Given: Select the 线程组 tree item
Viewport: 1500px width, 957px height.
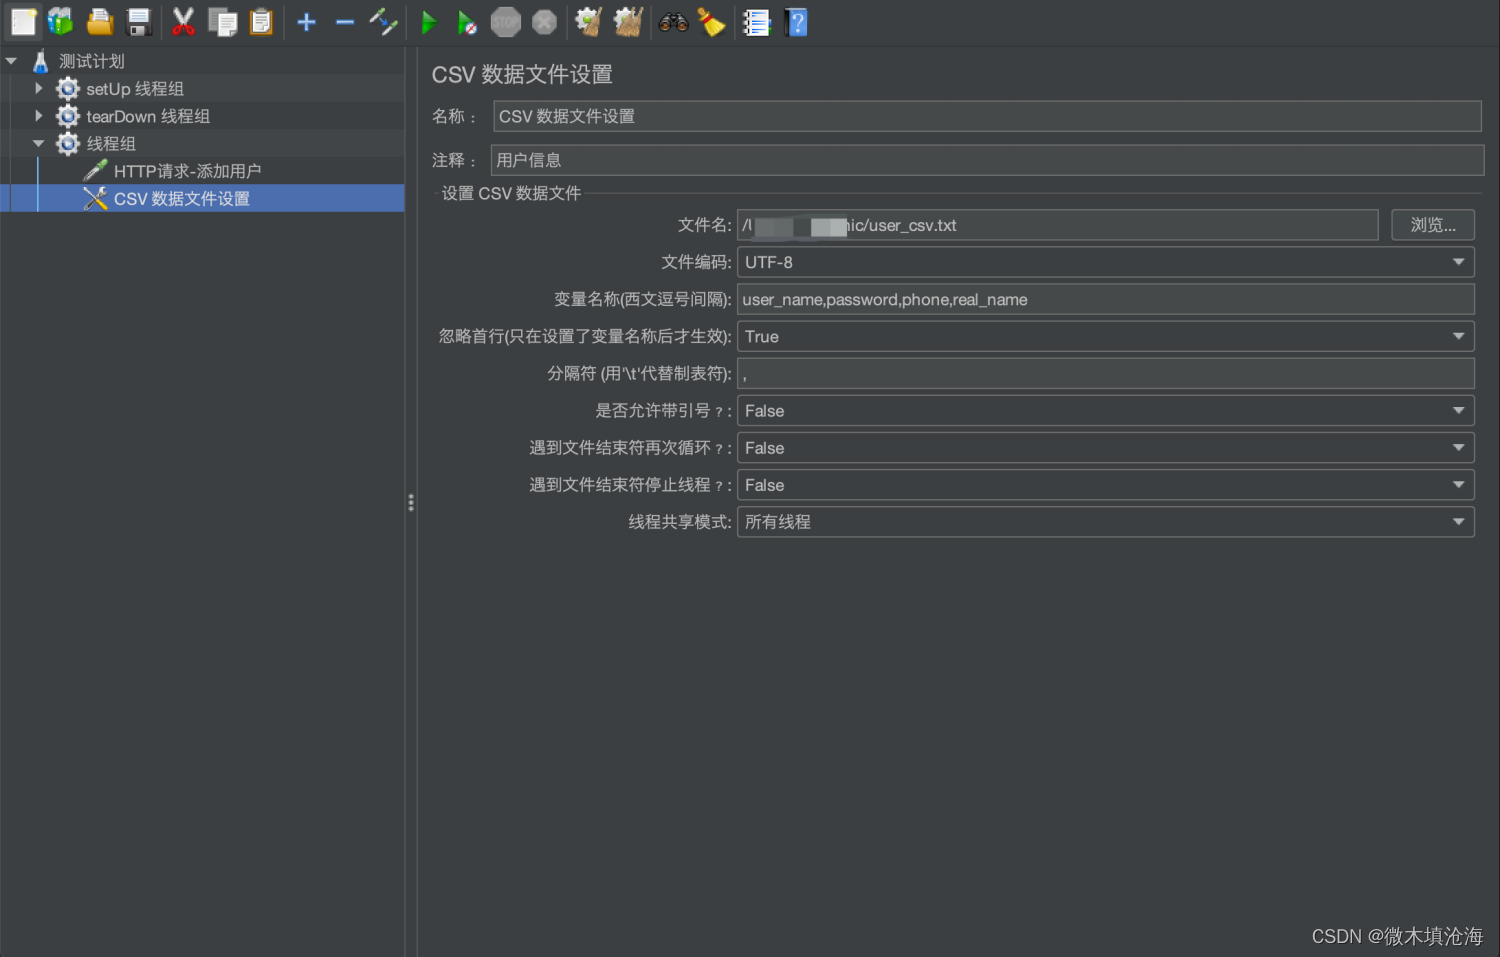Looking at the screenshot, I should tap(111, 144).
